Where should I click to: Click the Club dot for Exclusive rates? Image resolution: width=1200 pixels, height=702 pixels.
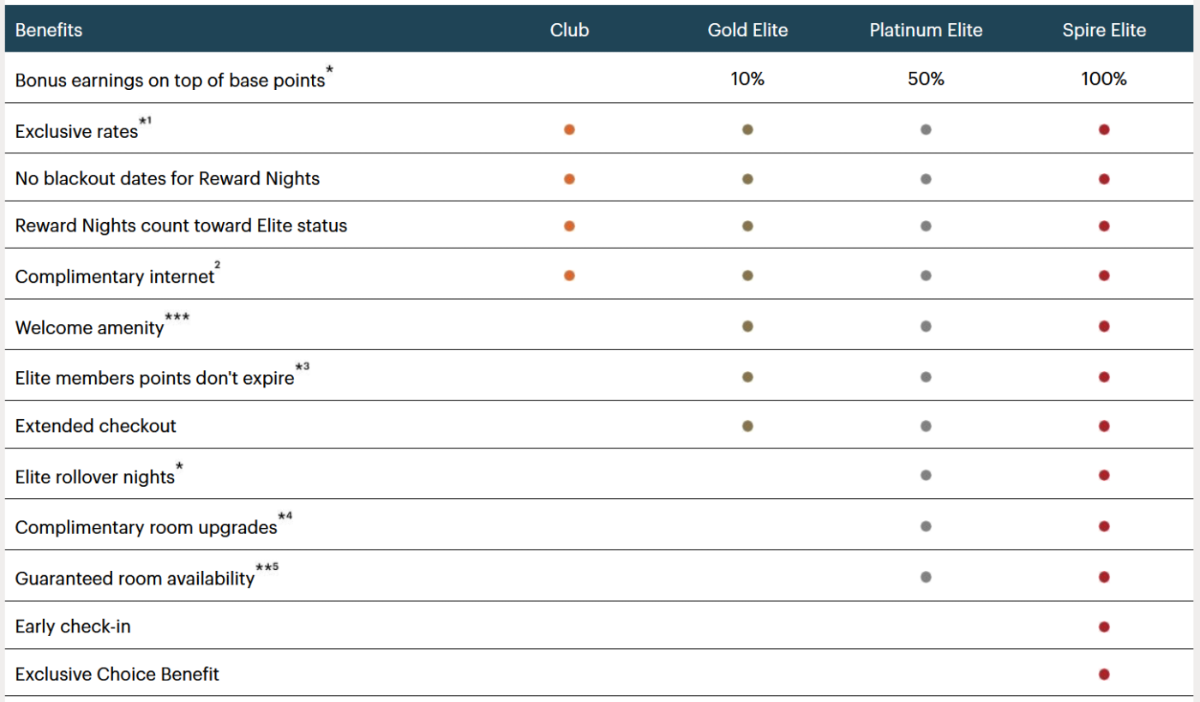(569, 129)
